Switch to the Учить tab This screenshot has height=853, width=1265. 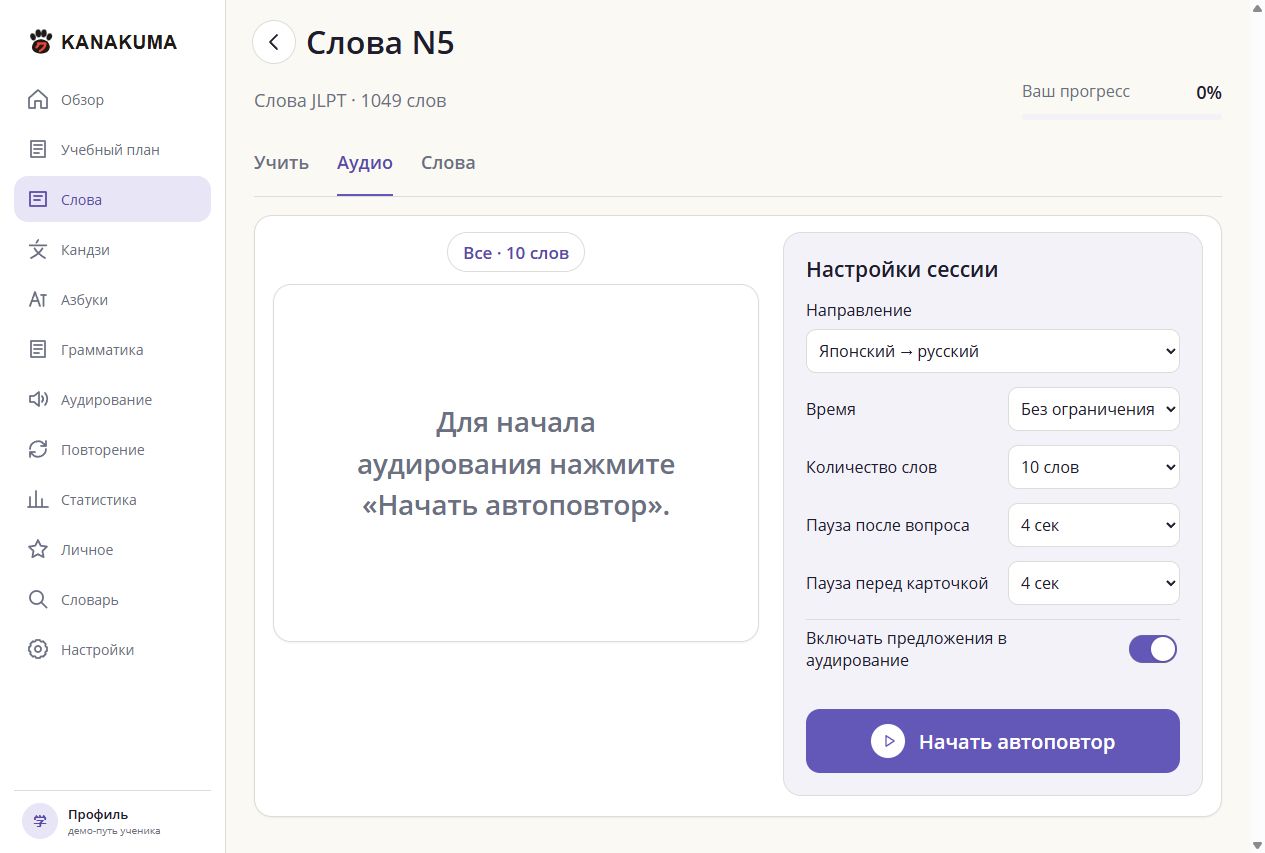(x=282, y=163)
